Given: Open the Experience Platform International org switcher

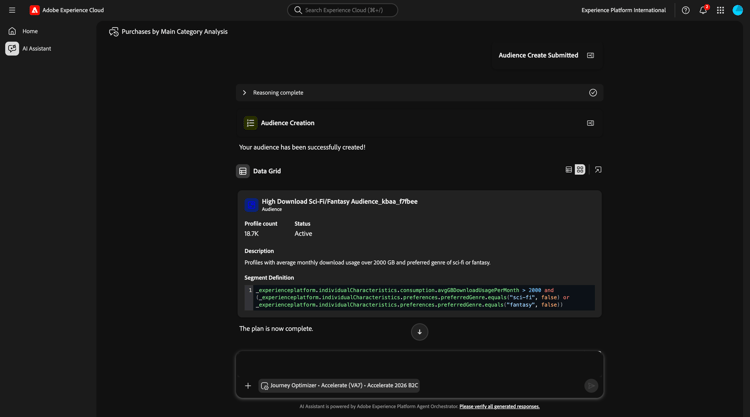Looking at the screenshot, I should pos(623,10).
